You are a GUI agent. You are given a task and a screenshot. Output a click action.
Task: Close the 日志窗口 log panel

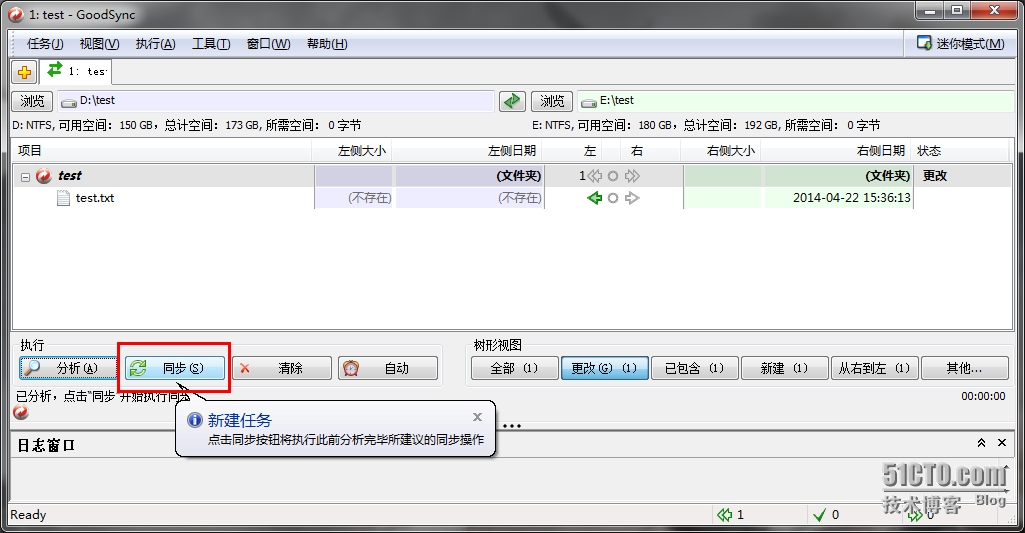1002,443
